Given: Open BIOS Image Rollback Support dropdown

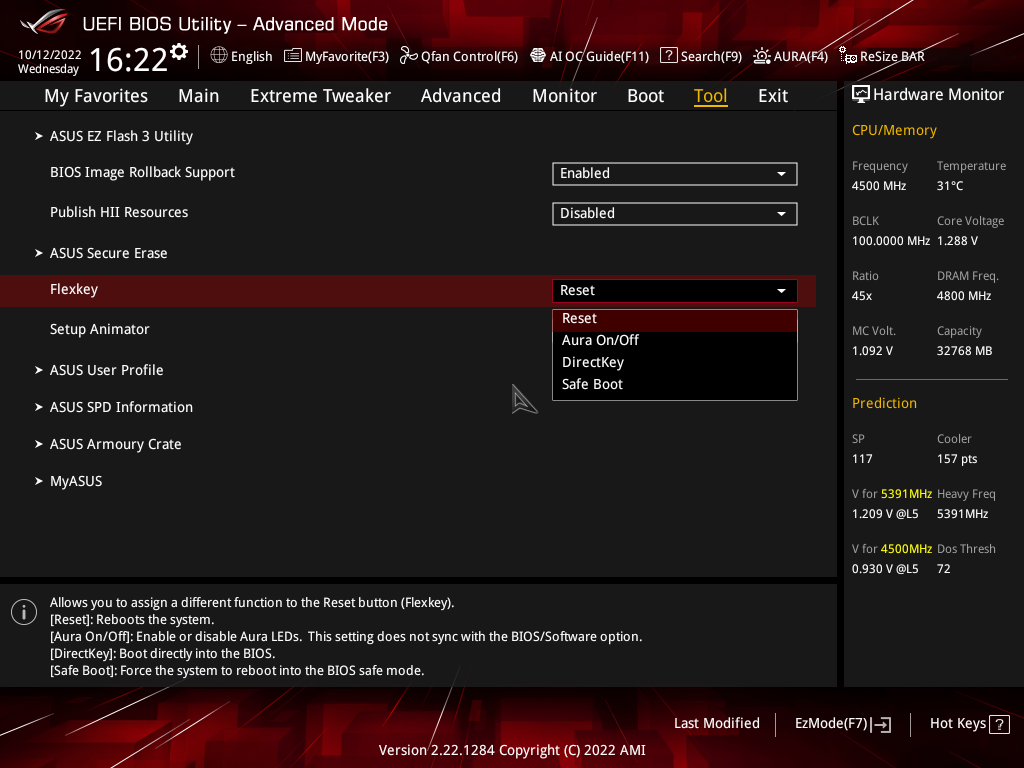Looking at the screenshot, I should [675, 174].
